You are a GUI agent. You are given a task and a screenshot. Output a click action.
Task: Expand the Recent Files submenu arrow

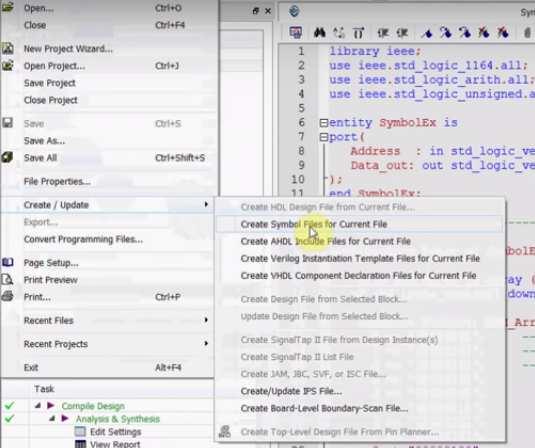(x=206, y=320)
